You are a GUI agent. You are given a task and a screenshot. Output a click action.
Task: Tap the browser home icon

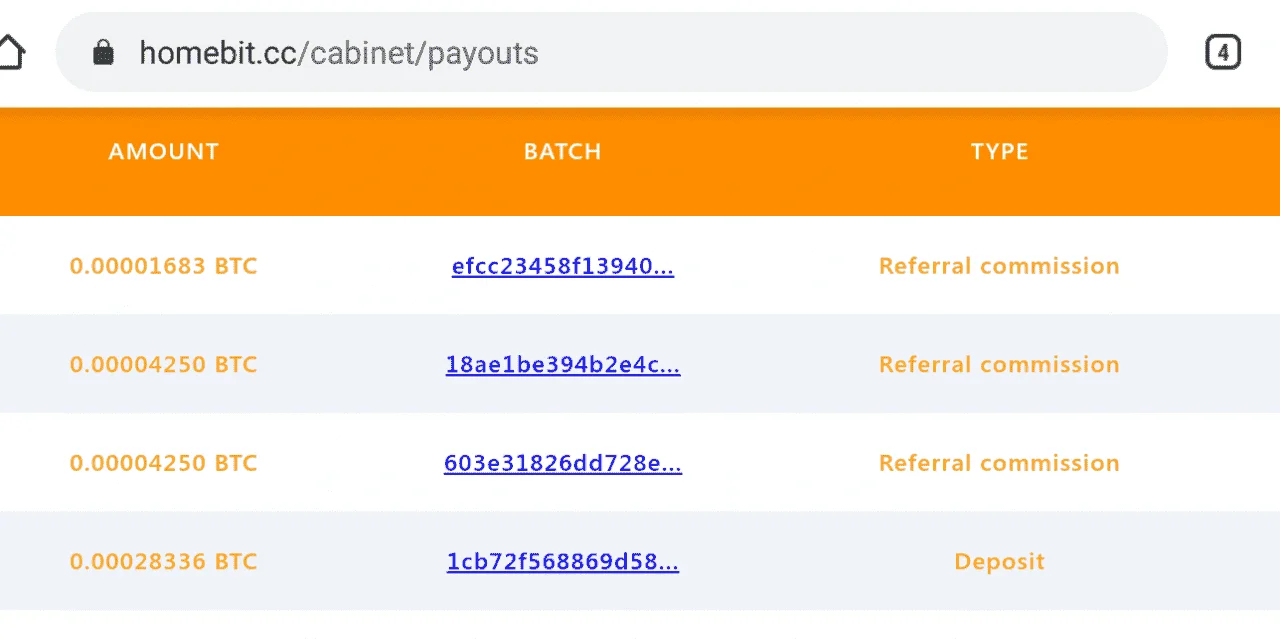click(x=8, y=52)
